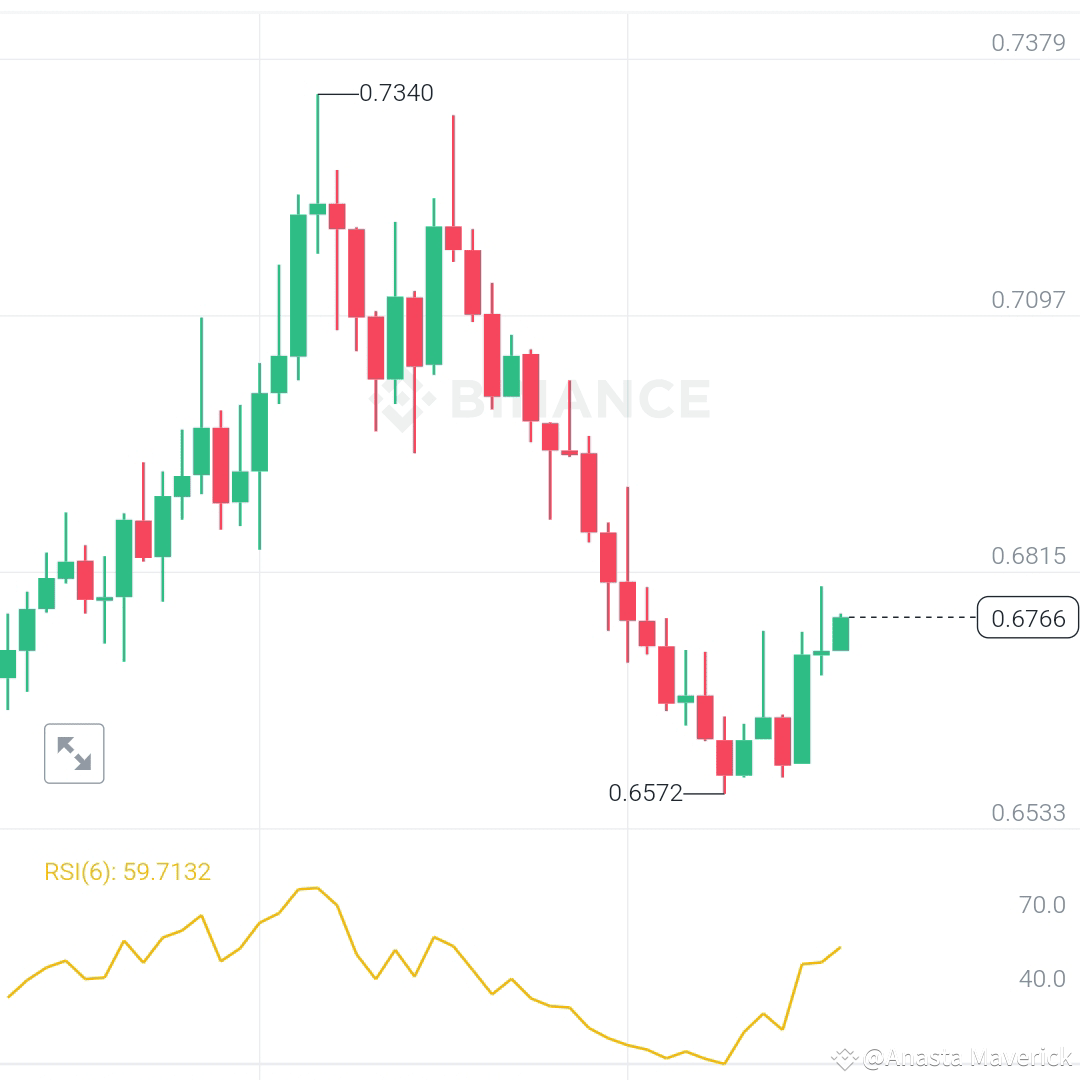Toggle the RSI indicator by clicking its value 59.7132

168,871
